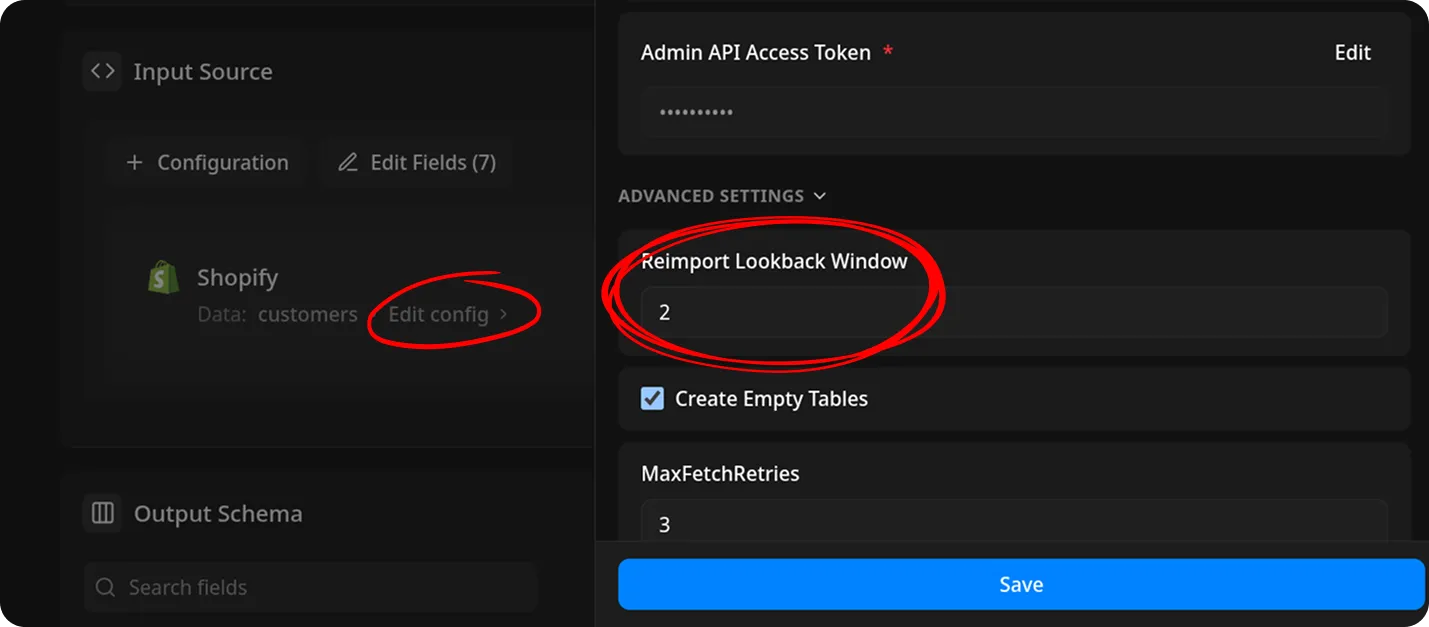
Task: Click the masked API token field
Action: 1013,113
